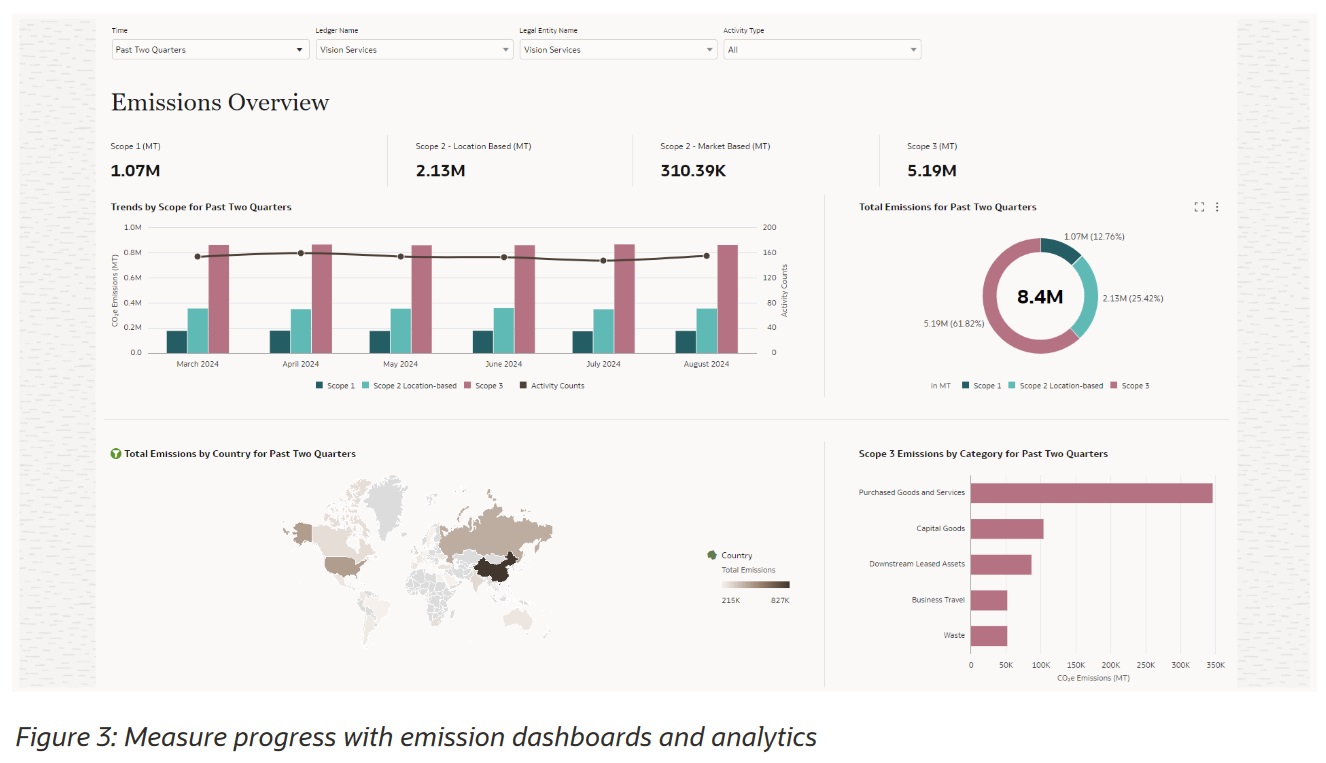Click the Scope 3 swatch in donut legend
Image resolution: width=1326 pixels, height=763 pixels.
pos(1114,385)
